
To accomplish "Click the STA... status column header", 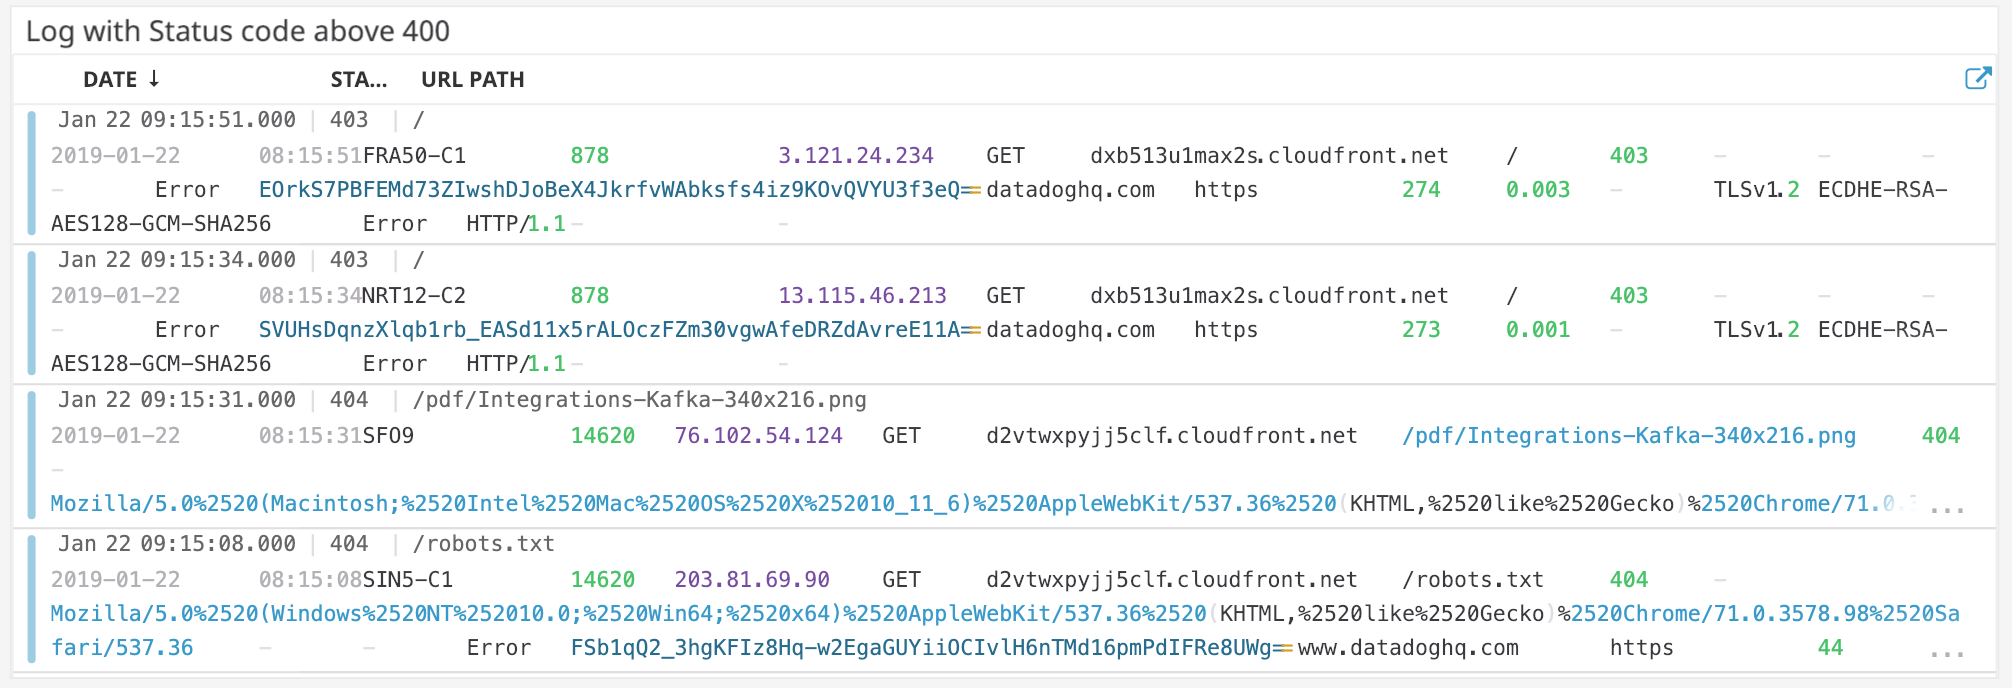I will [x=358, y=80].
